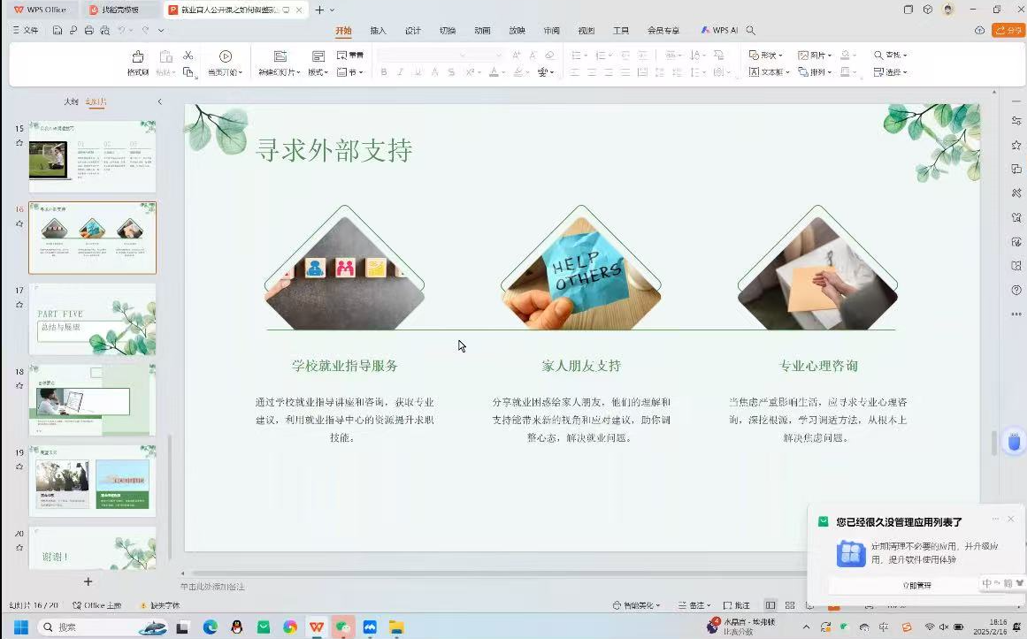Open the 版式 layout dropdown
Viewport: 1027px width, 639px height.
click(318, 73)
